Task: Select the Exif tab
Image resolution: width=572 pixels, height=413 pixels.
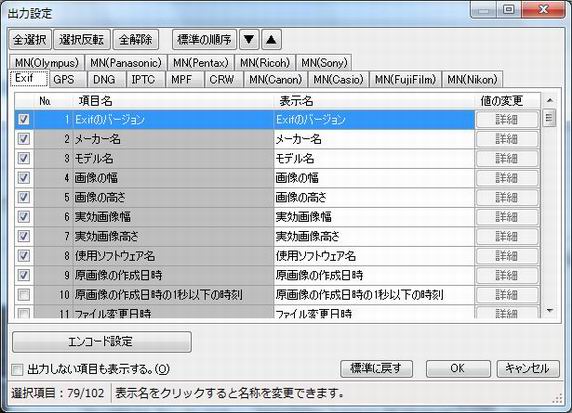Action: tap(29, 79)
